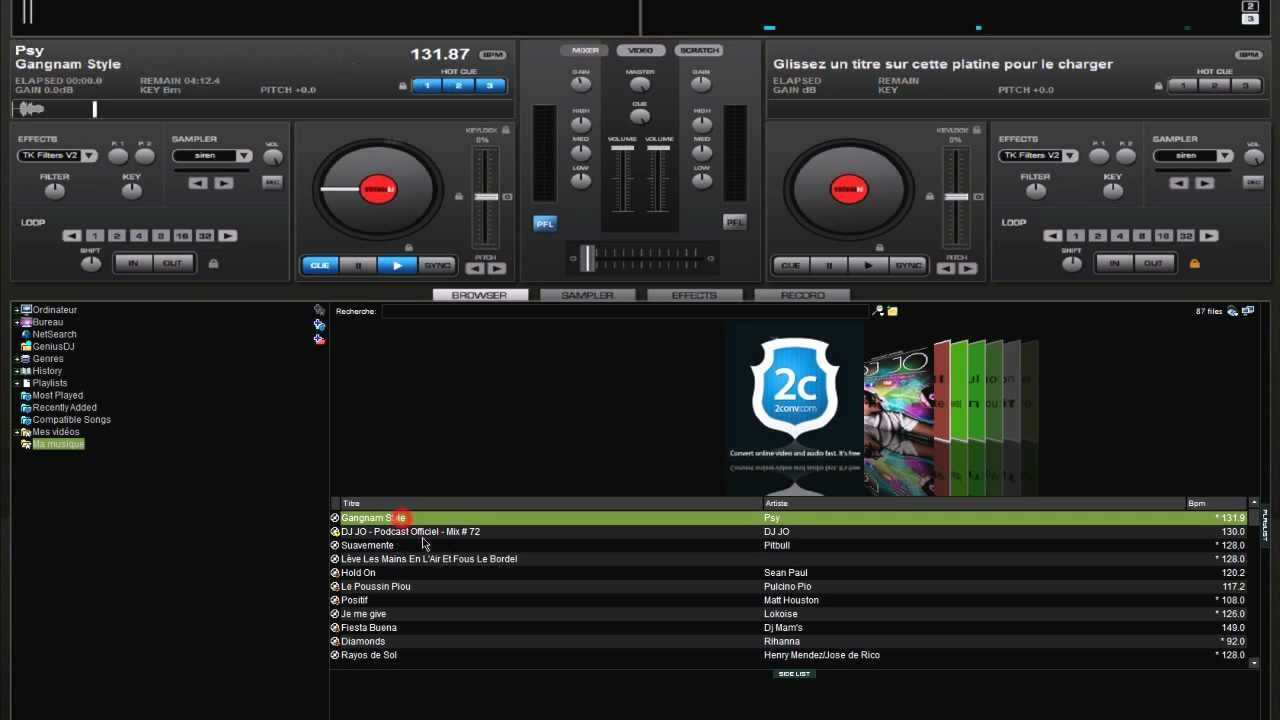
Task: Set left deck loop length to 4
Action: (x=139, y=236)
